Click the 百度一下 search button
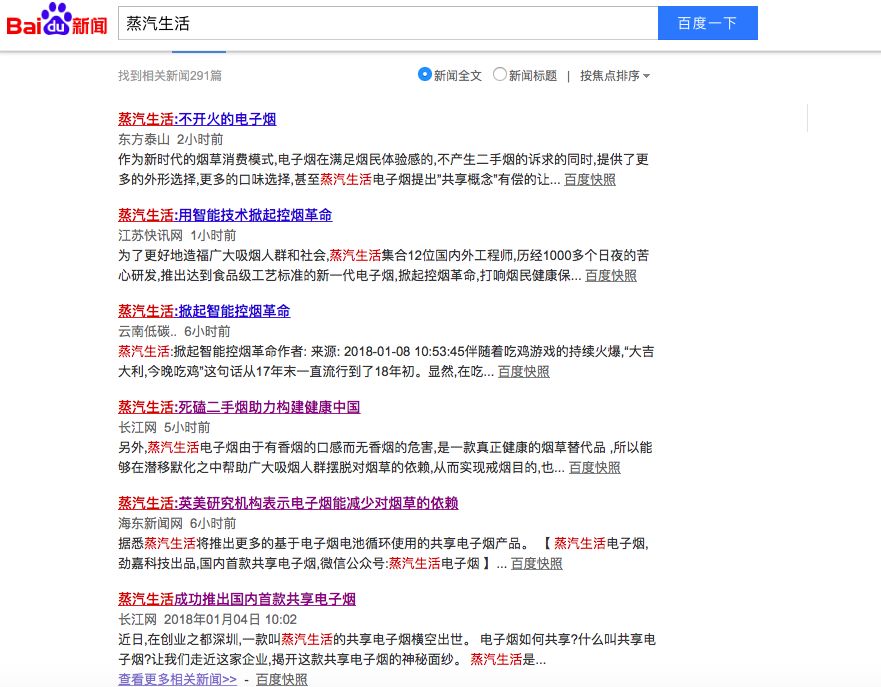Image resolution: width=881 pixels, height=687 pixels. click(707, 23)
